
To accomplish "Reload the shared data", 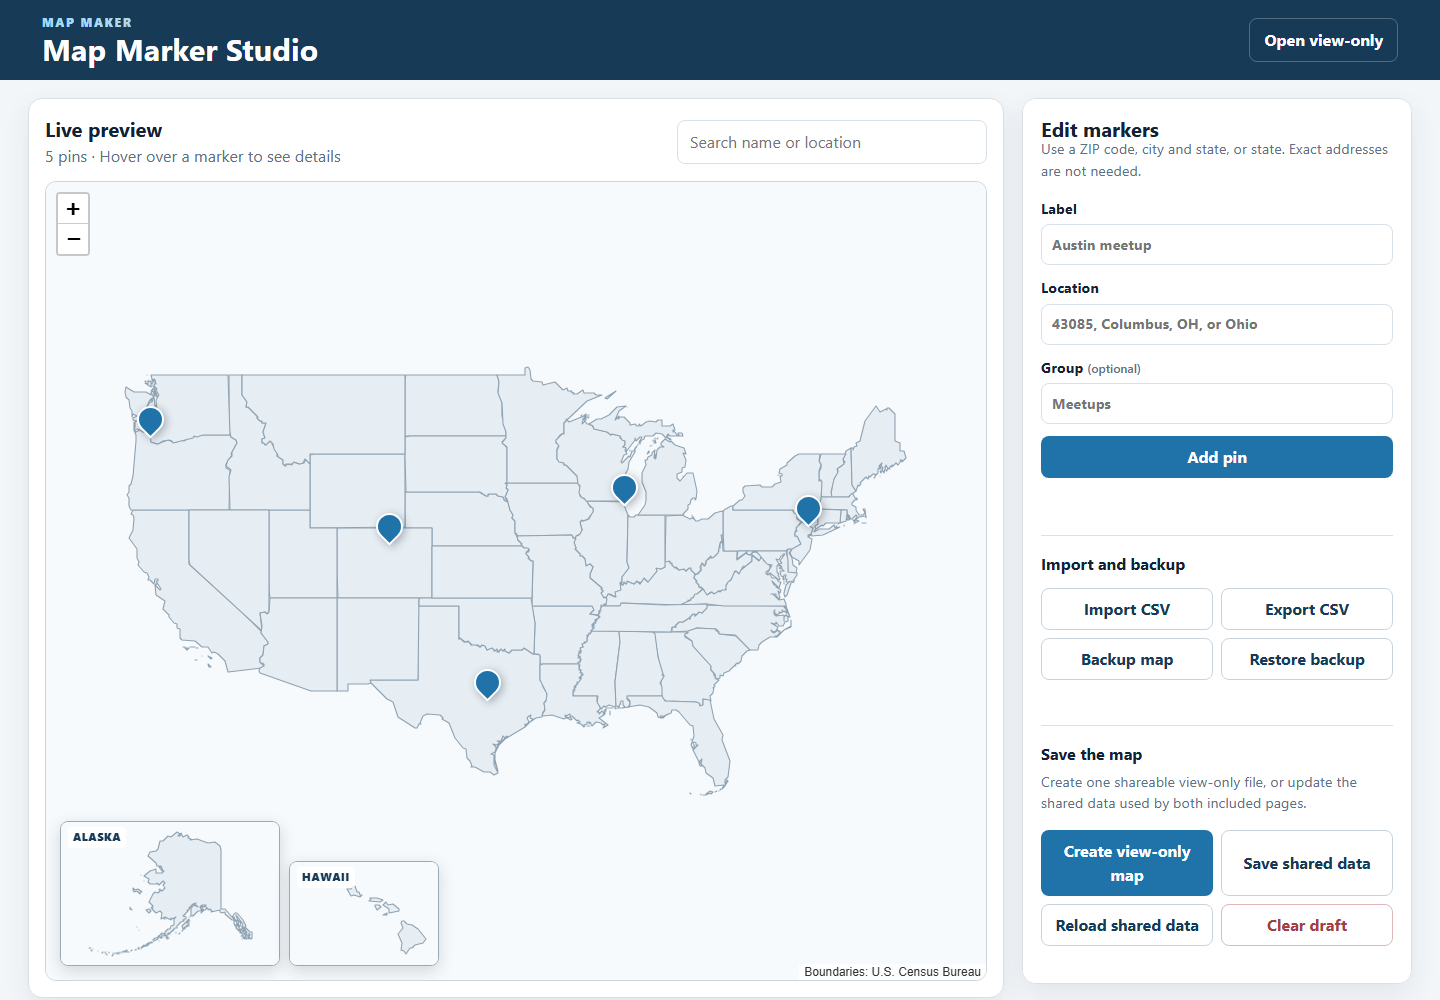I will point(1127,925).
